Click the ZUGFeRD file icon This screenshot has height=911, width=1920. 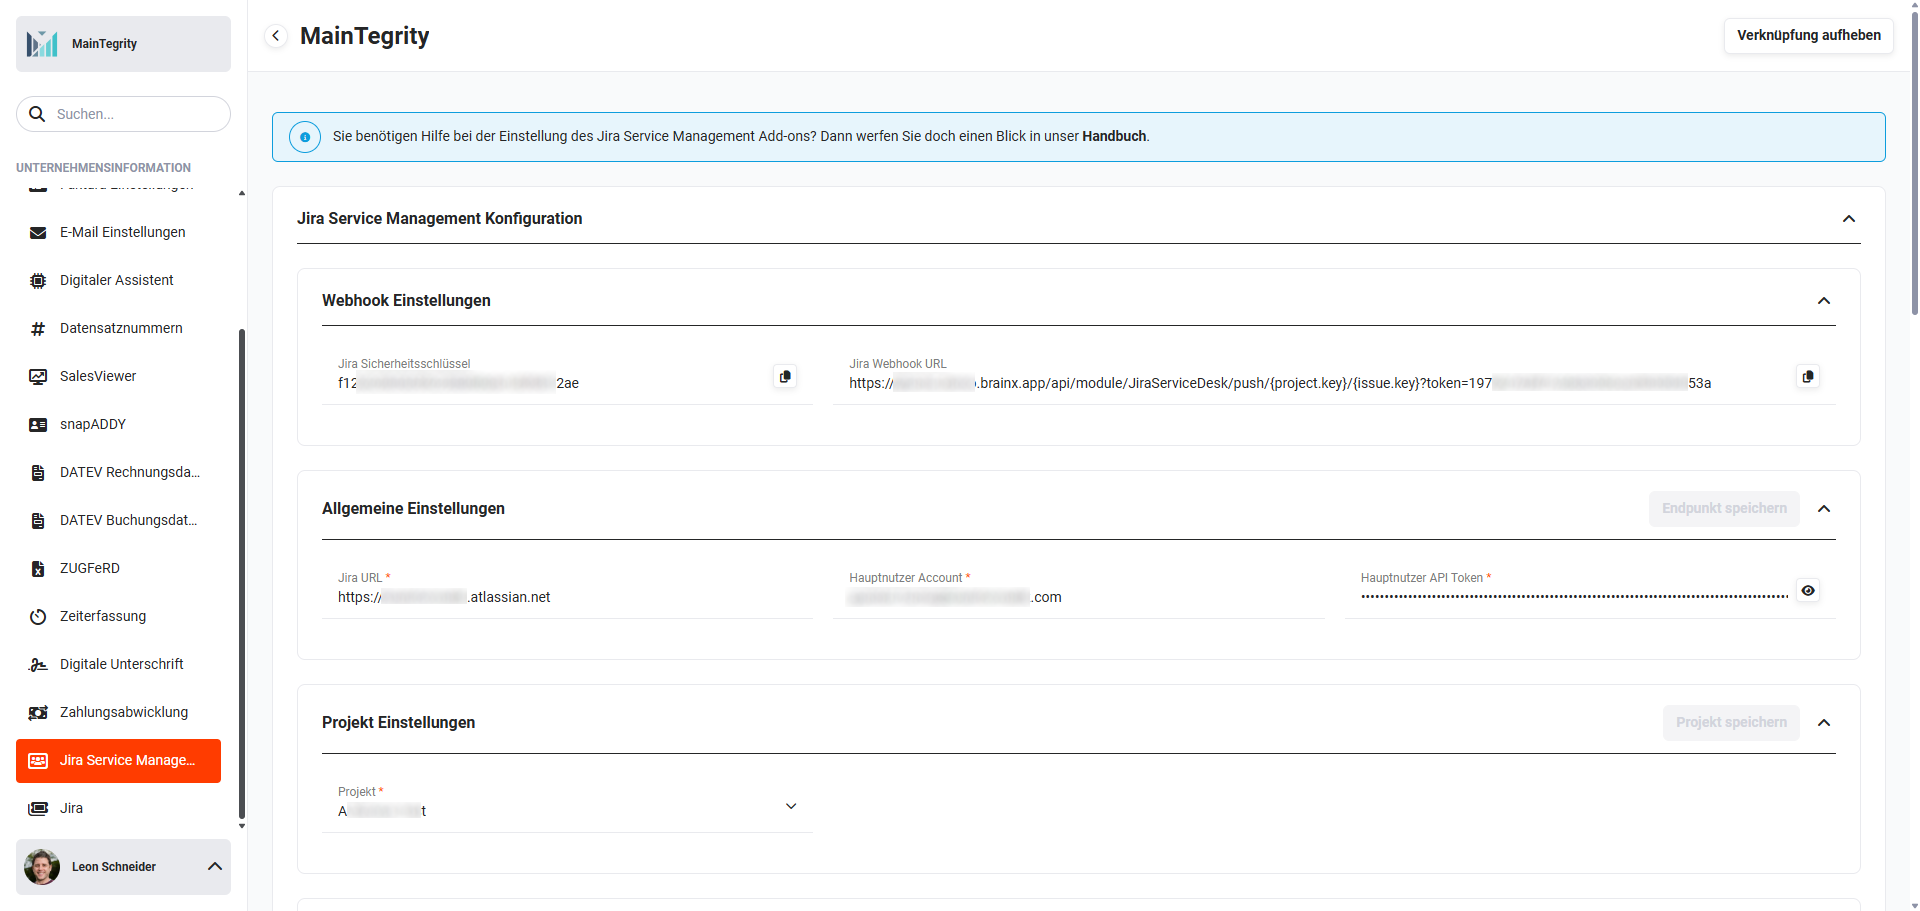(38, 568)
